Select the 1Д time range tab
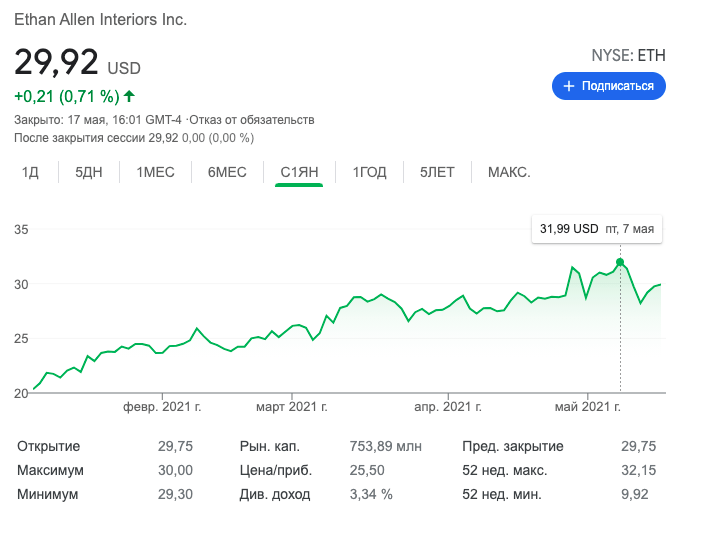This screenshot has width=720, height=540. pyautogui.click(x=30, y=172)
